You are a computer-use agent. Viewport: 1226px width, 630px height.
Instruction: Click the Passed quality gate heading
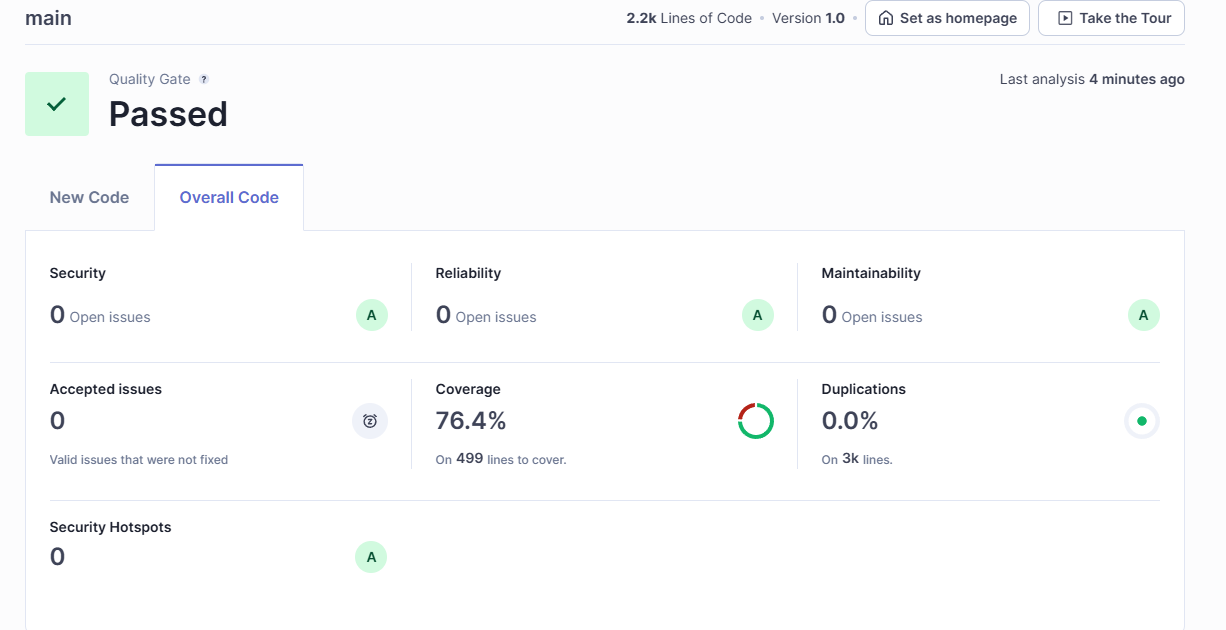click(168, 114)
